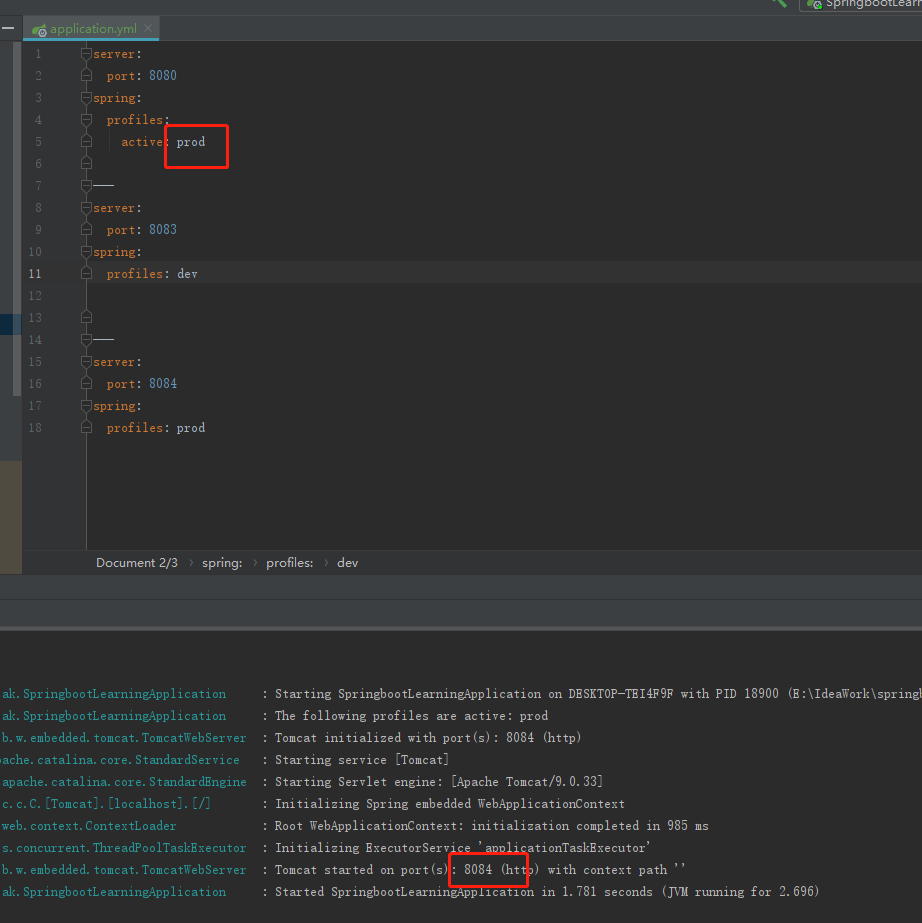Viewport: 922px width, 923px height.
Task: Click 'Starting Servlet engine' console line
Action: coord(439,782)
